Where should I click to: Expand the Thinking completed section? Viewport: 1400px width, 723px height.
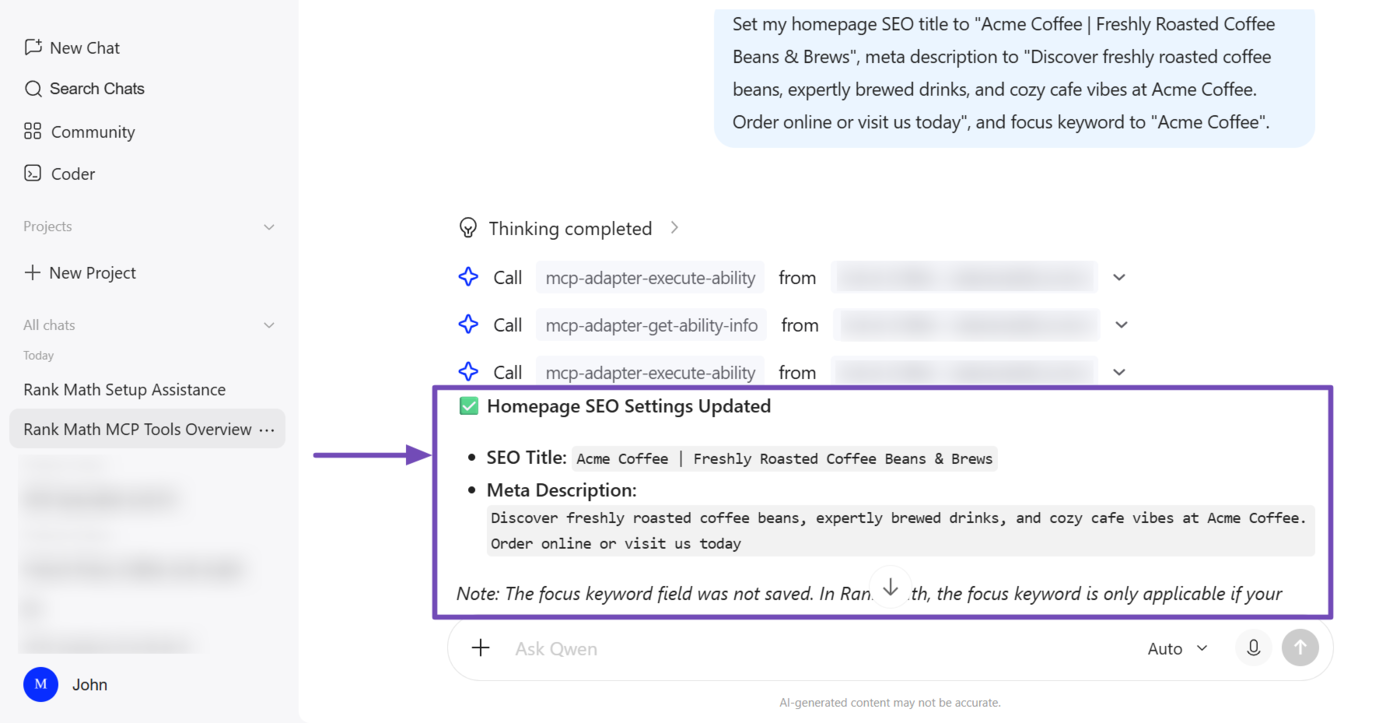coord(675,228)
